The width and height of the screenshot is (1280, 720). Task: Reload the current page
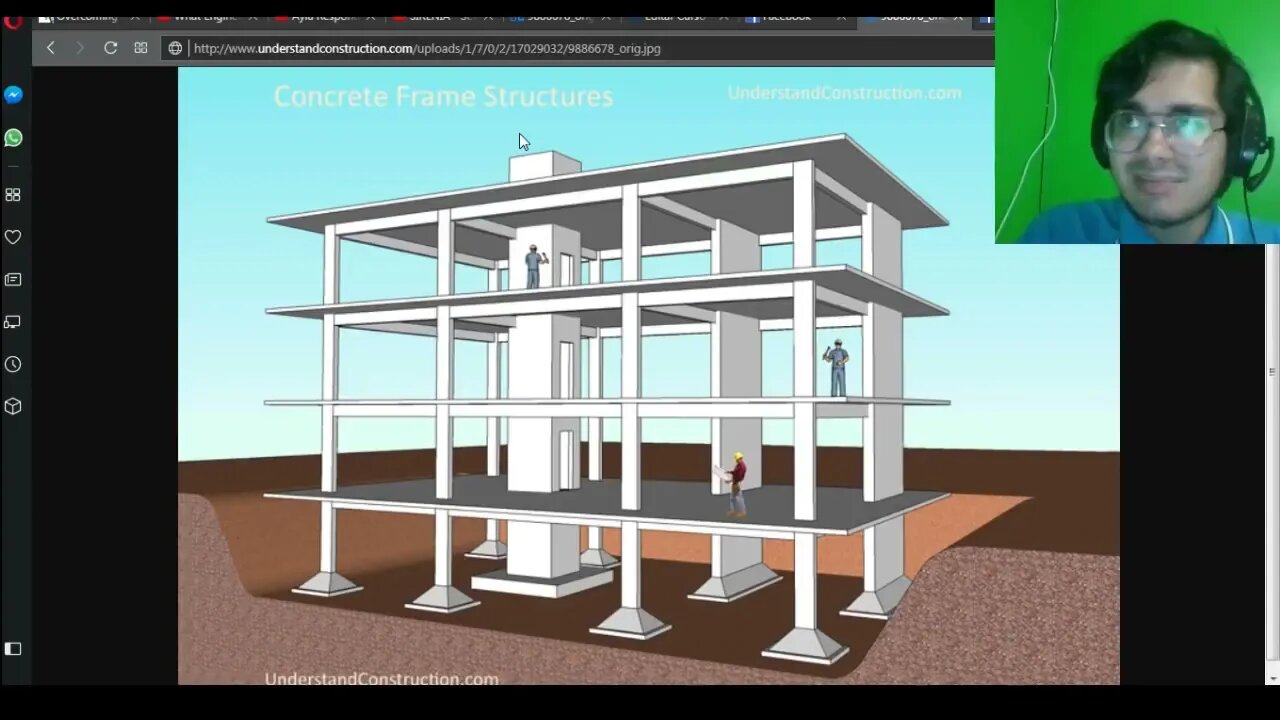point(111,48)
